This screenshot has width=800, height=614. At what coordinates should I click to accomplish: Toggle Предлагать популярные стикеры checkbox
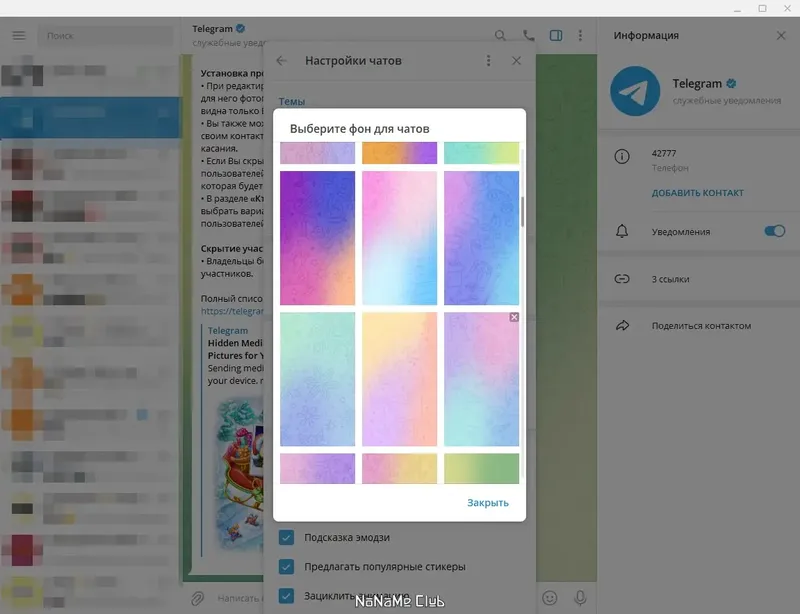click(286, 567)
